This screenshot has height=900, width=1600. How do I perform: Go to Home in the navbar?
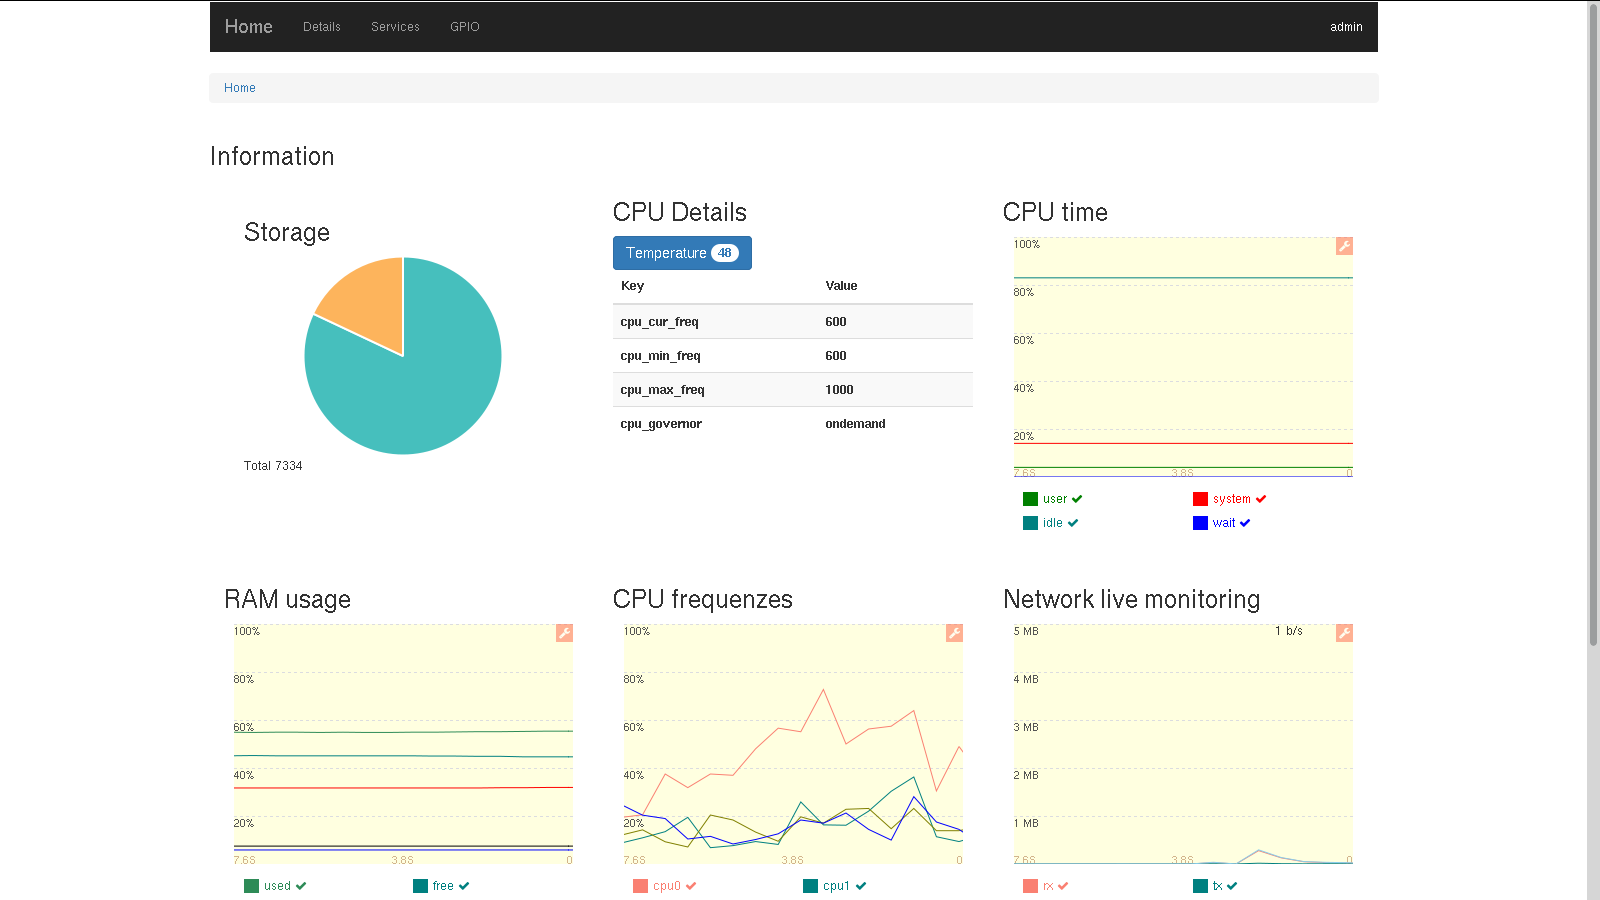249,27
